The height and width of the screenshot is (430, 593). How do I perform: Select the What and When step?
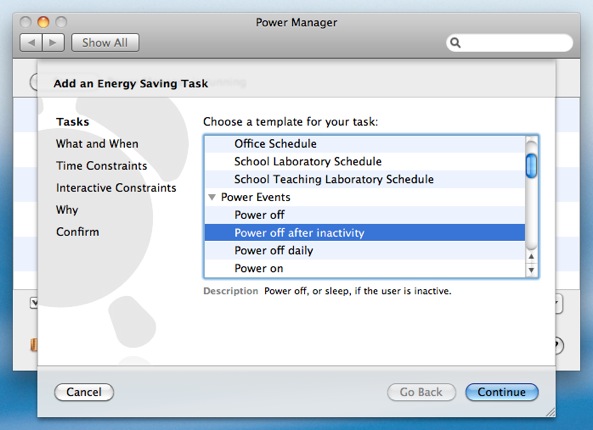coord(97,144)
